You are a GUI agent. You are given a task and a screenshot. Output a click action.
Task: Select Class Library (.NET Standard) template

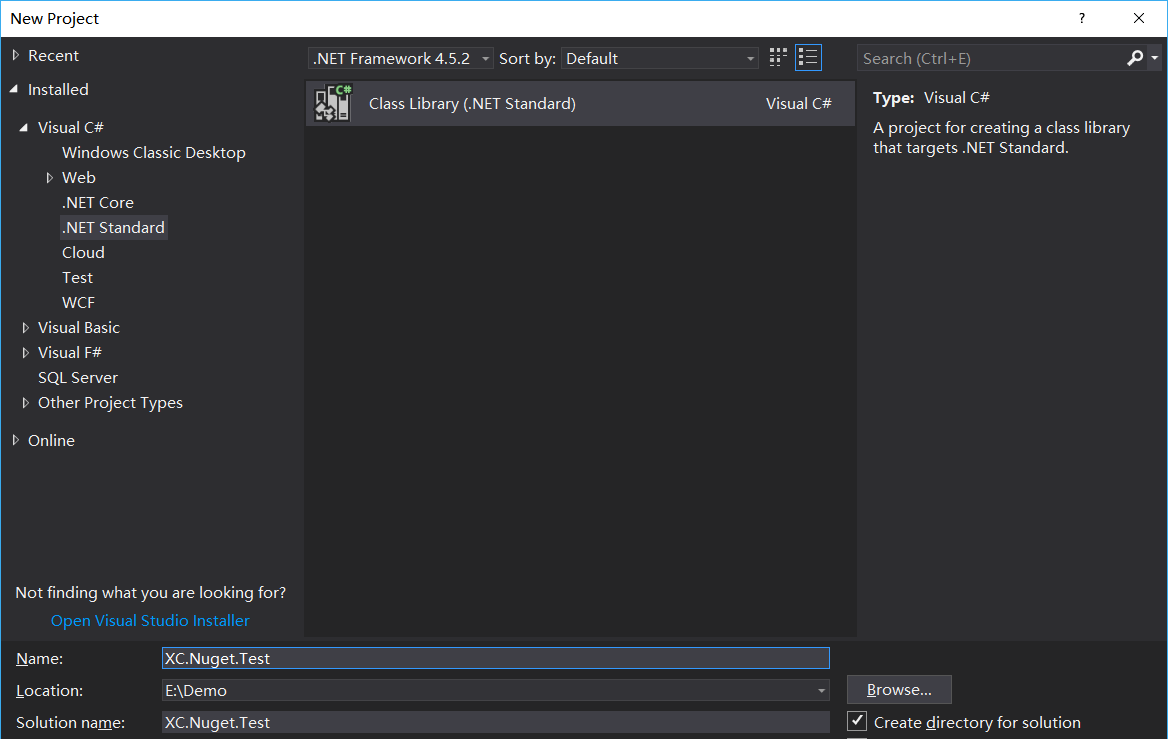pos(580,104)
